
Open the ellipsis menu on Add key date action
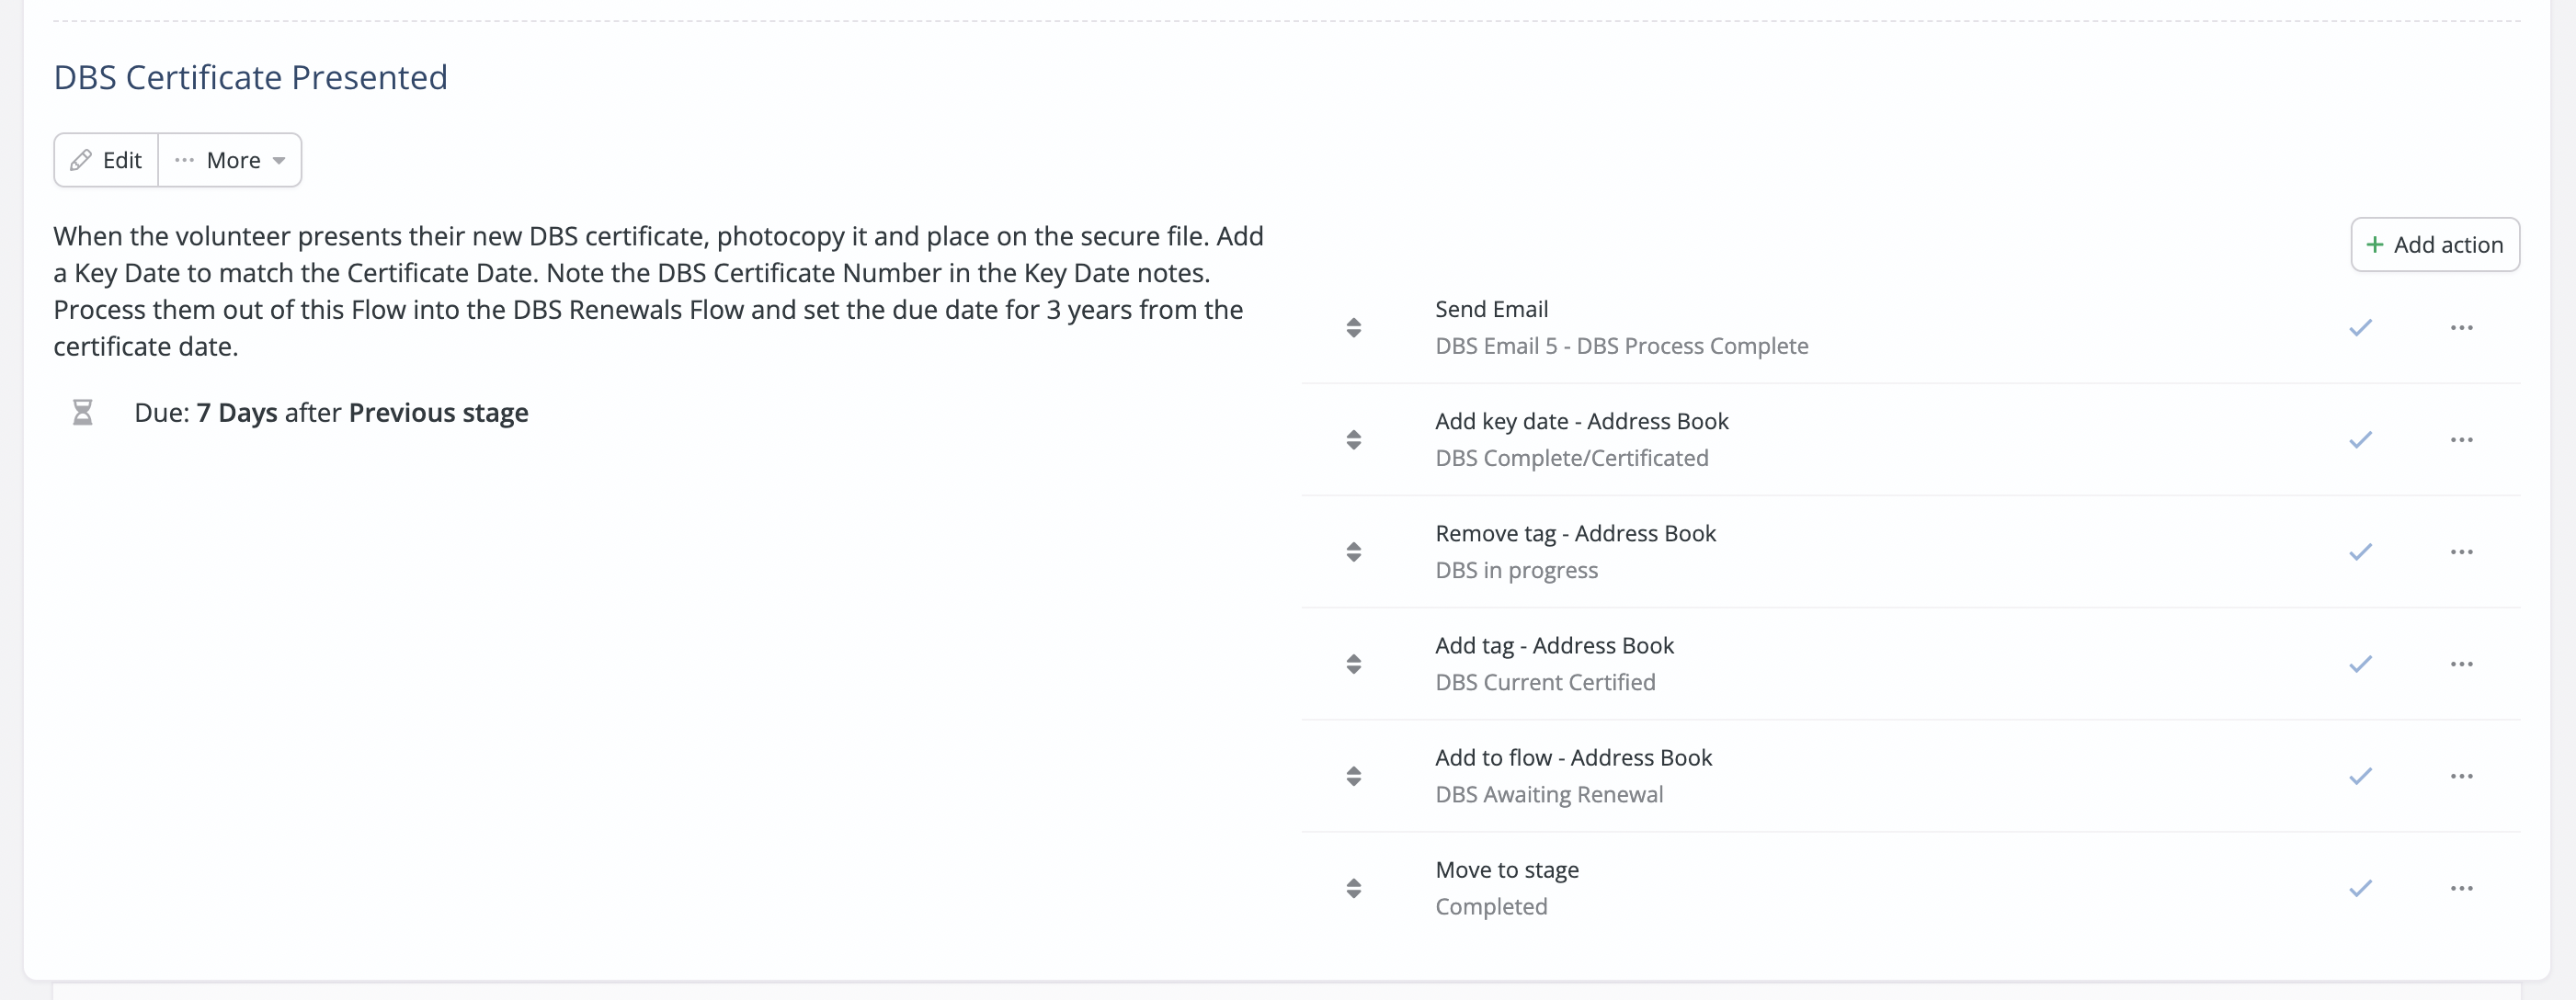point(2462,439)
